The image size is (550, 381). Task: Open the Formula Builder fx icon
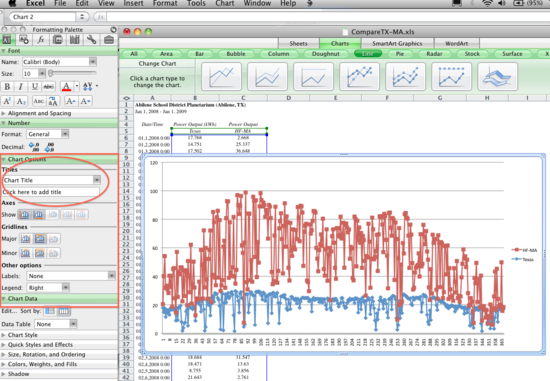[x=41, y=40]
